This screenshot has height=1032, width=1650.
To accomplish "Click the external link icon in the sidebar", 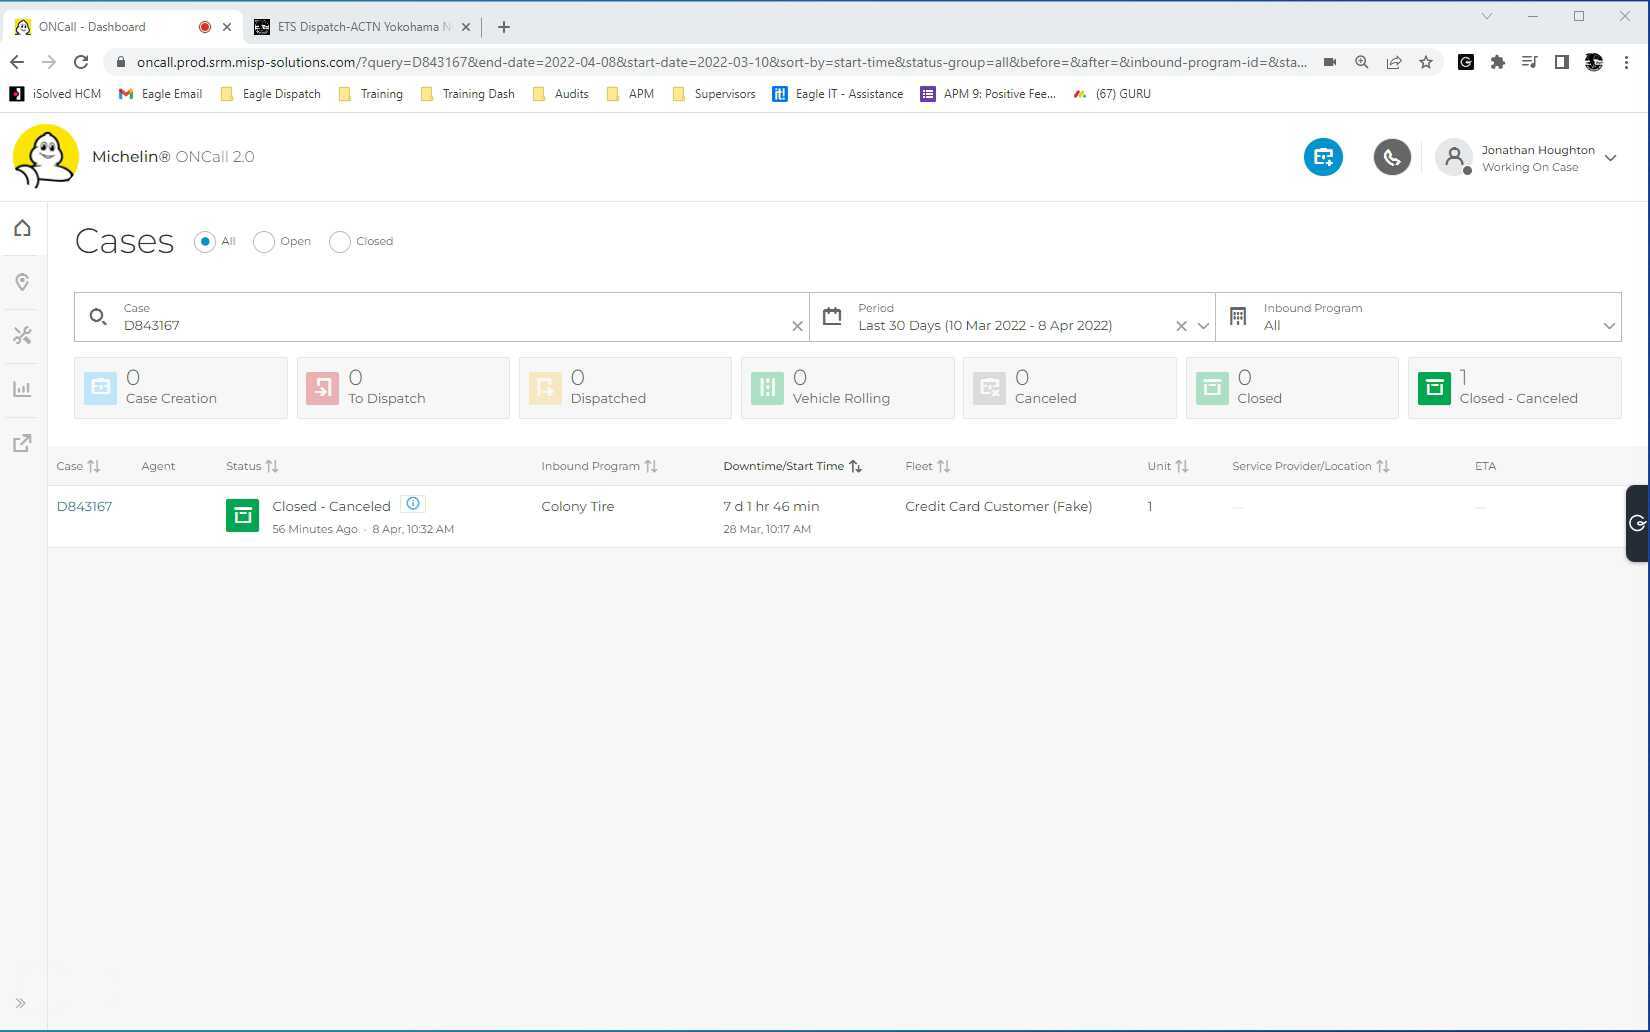I will coord(21,442).
